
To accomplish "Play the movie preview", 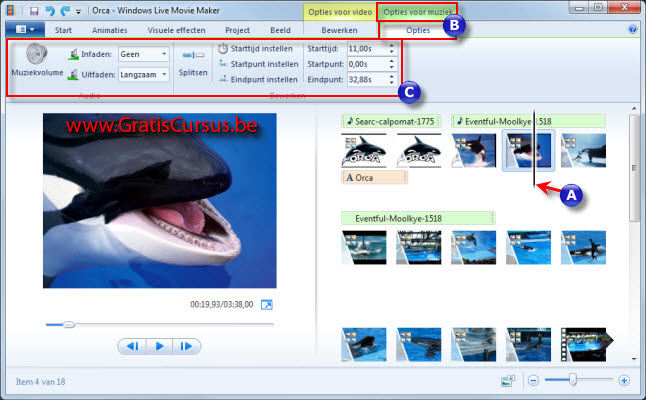I will (x=159, y=346).
